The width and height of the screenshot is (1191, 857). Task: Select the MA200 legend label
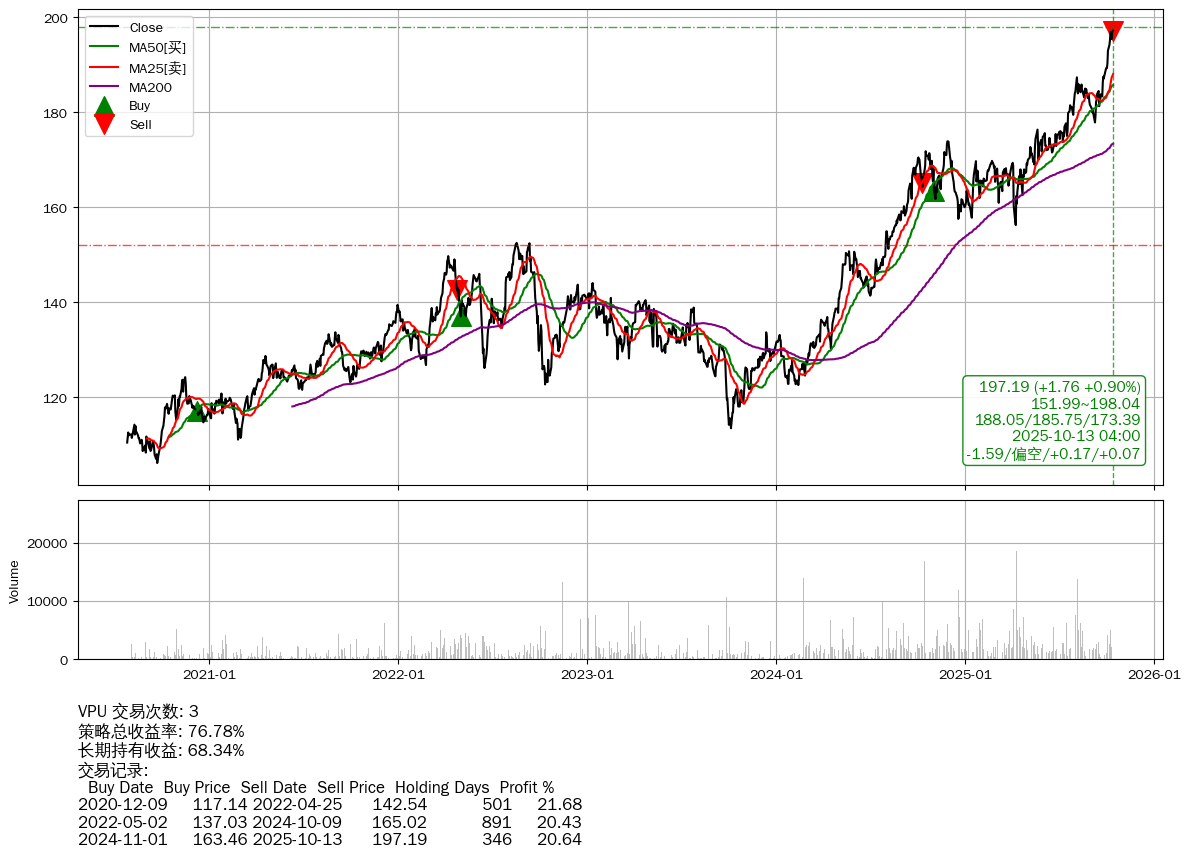[x=150, y=88]
